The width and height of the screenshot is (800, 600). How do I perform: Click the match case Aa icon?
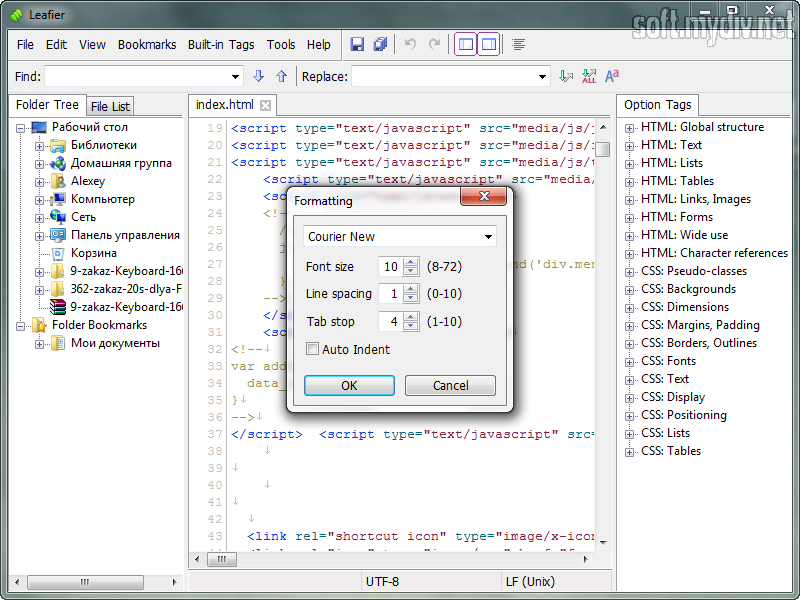tap(612, 76)
